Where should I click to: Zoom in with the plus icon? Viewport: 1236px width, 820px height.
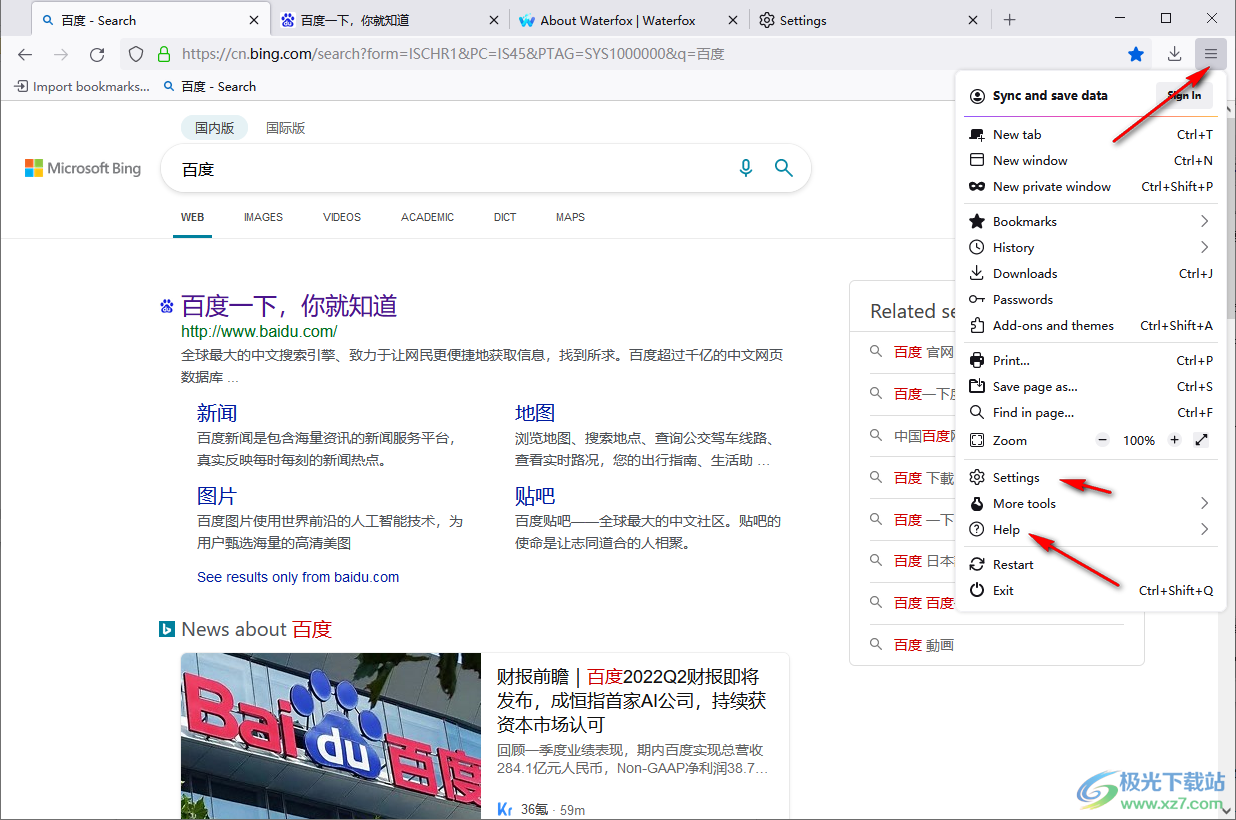tap(1174, 440)
